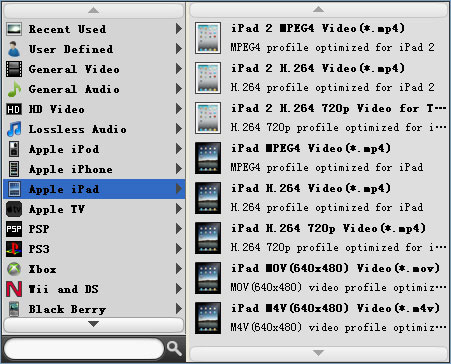Click the category list scroll-down button
The width and height of the screenshot is (451, 364).
94,324
